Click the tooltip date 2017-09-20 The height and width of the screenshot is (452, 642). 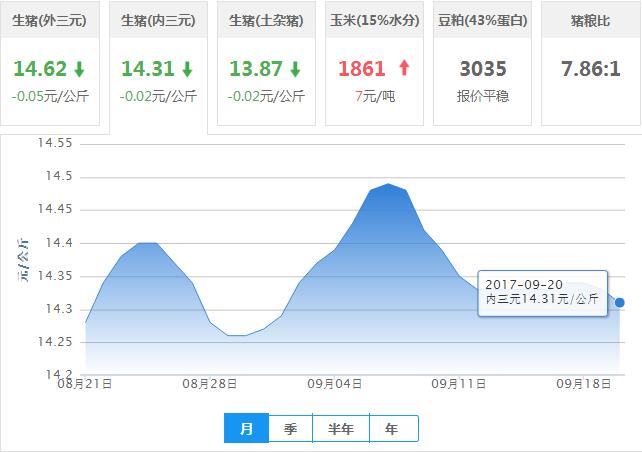524,285
